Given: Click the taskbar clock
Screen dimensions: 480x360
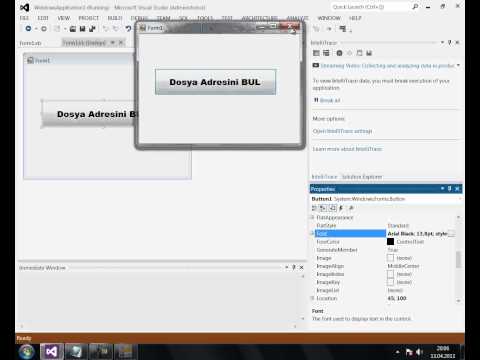Looking at the screenshot, I should click(443, 352).
